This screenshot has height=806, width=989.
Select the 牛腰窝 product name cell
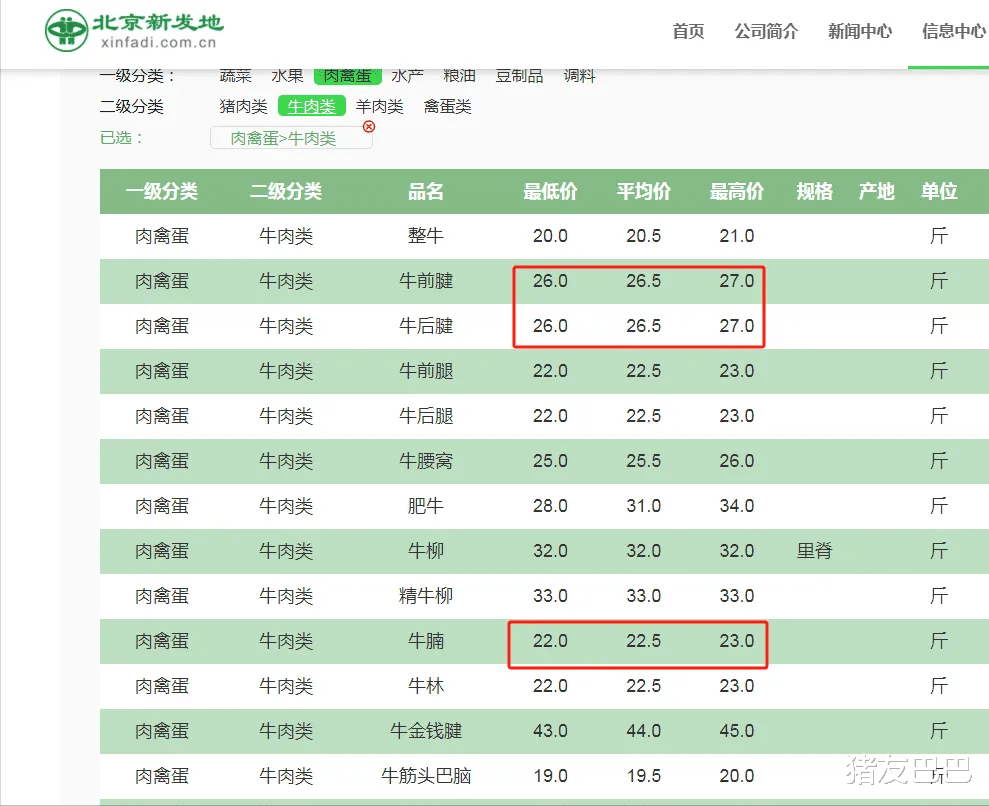(x=426, y=461)
